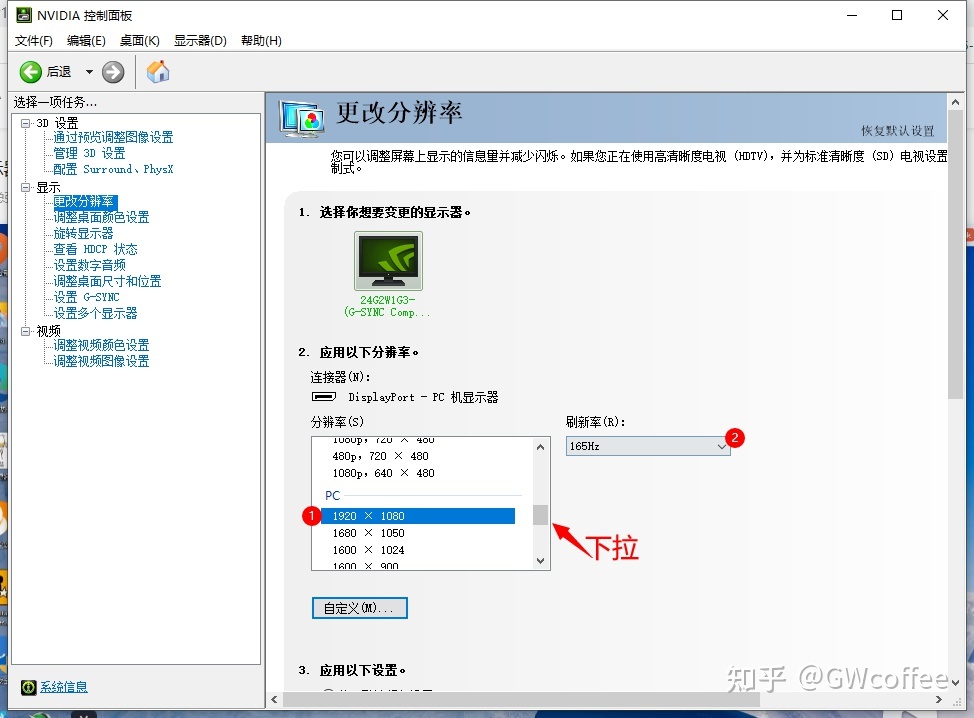
Task: Collapse the 显示 tree node
Action: pos(25,187)
